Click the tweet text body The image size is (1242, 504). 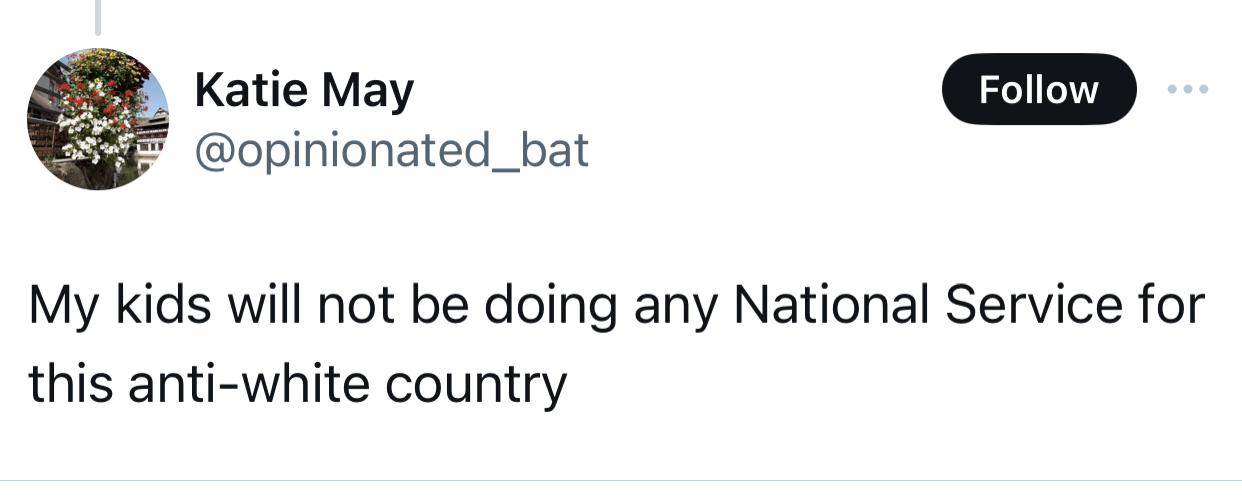pos(600,343)
